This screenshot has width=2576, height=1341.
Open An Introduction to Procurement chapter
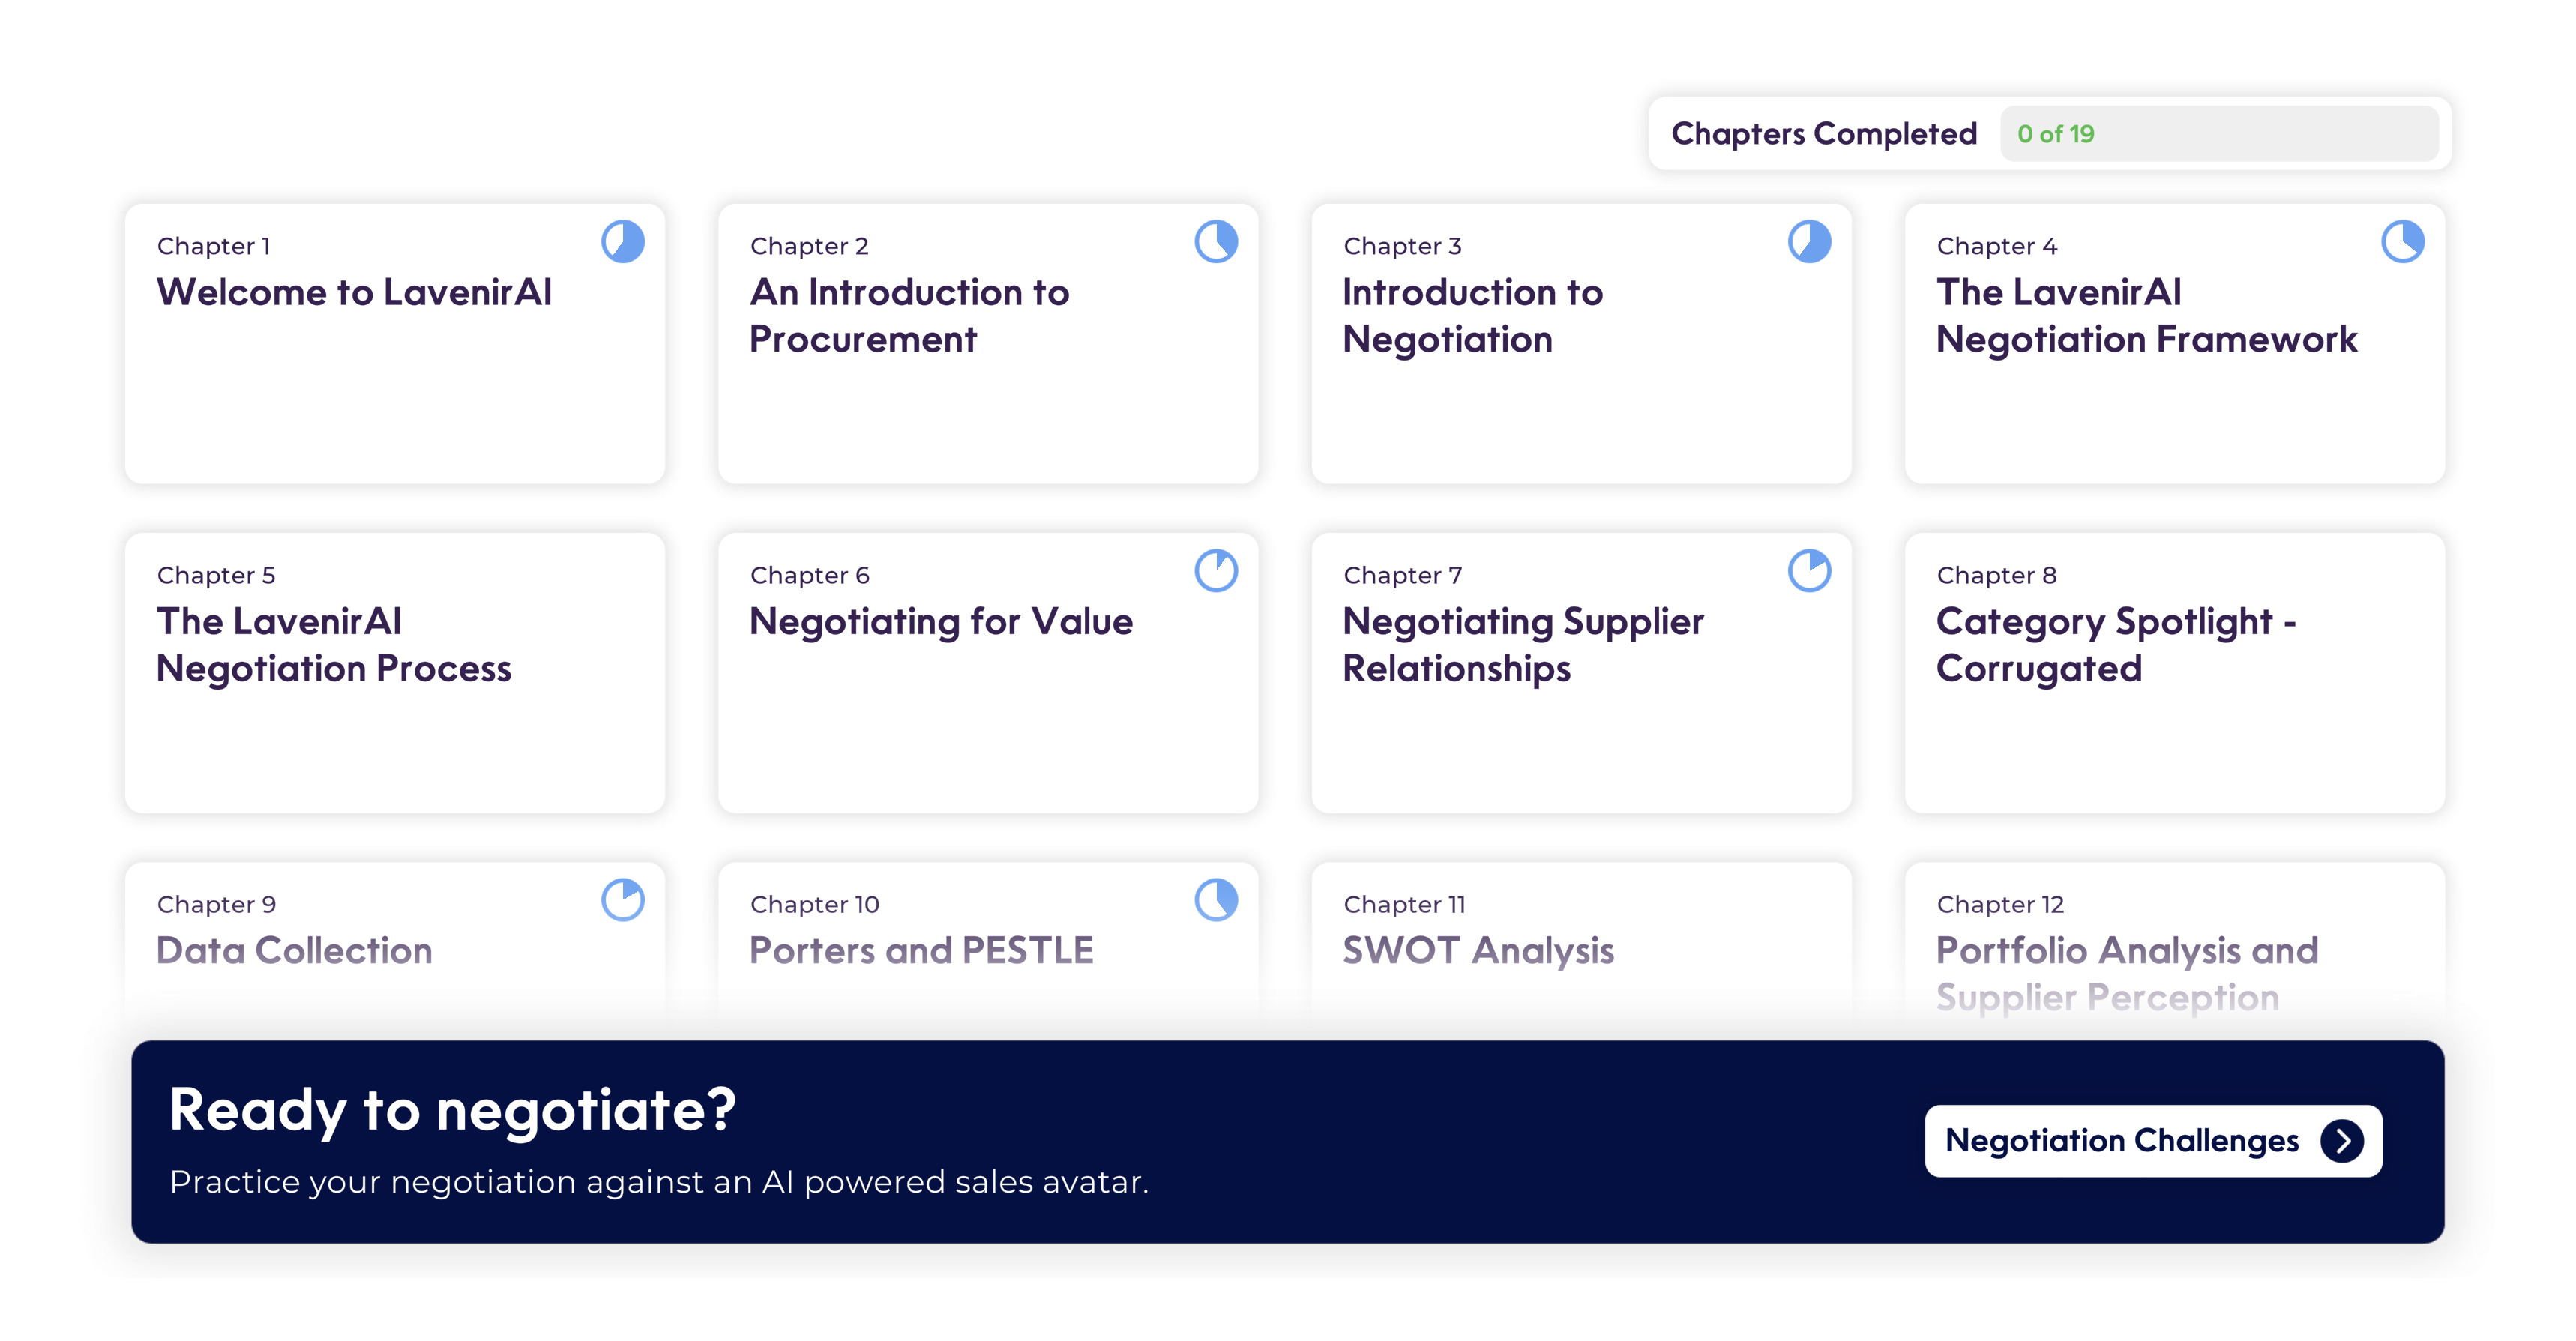(988, 344)
